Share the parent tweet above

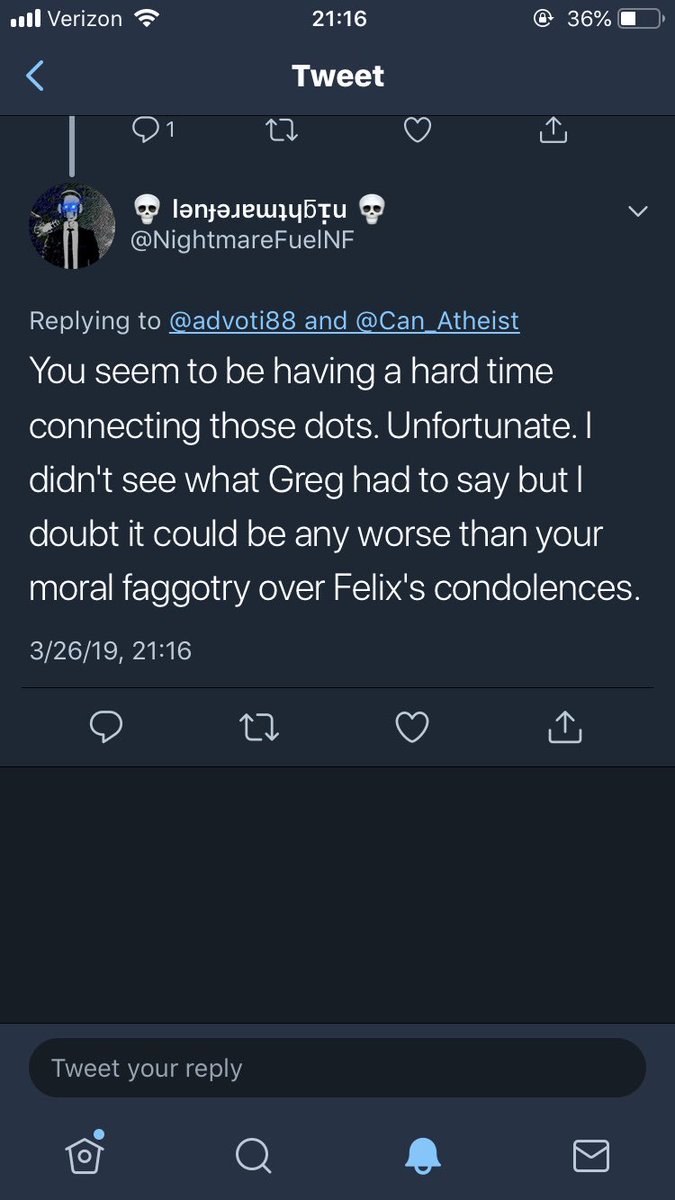(x=553, y=129)
